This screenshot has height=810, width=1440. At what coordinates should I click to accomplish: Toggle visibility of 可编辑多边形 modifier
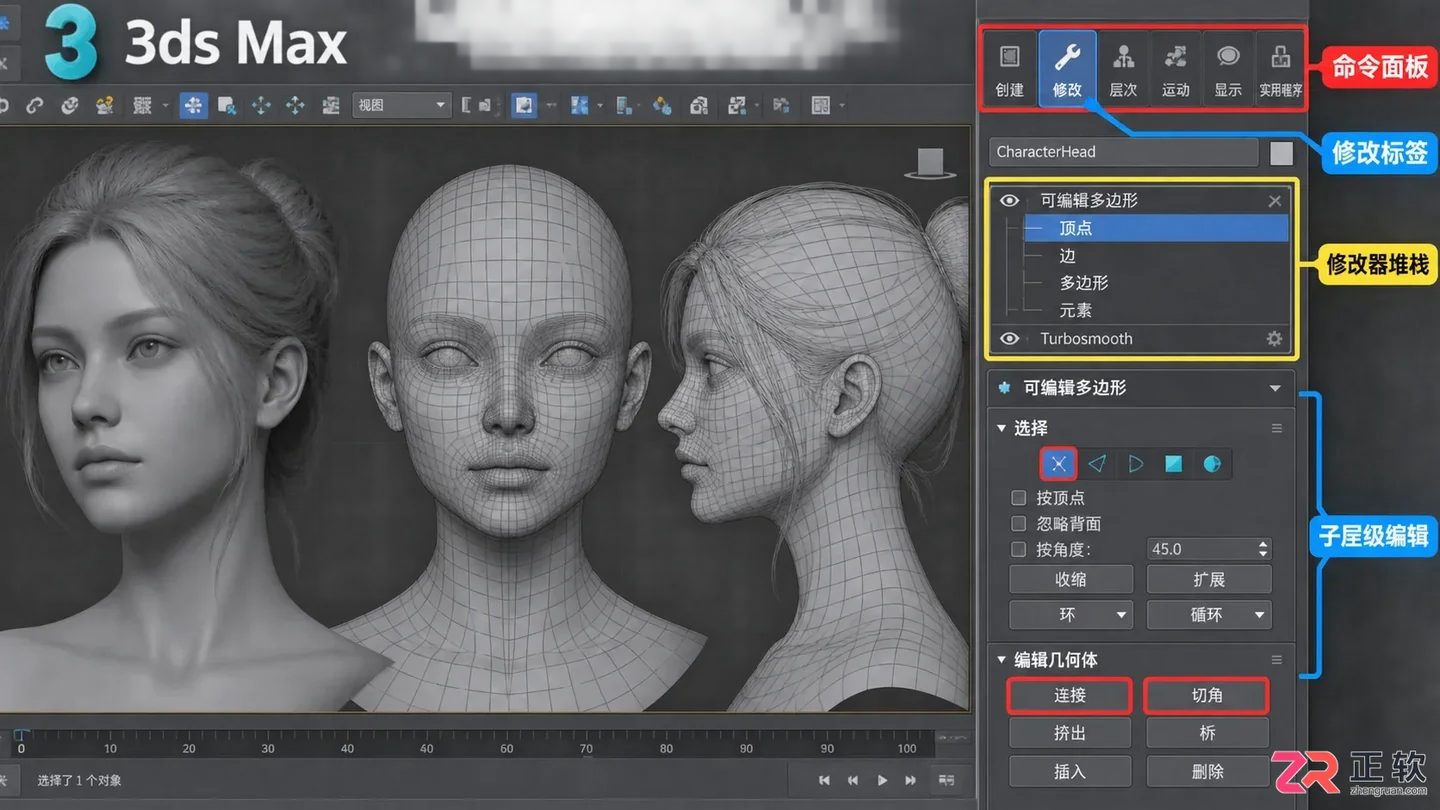click(x=1010, y=201)
